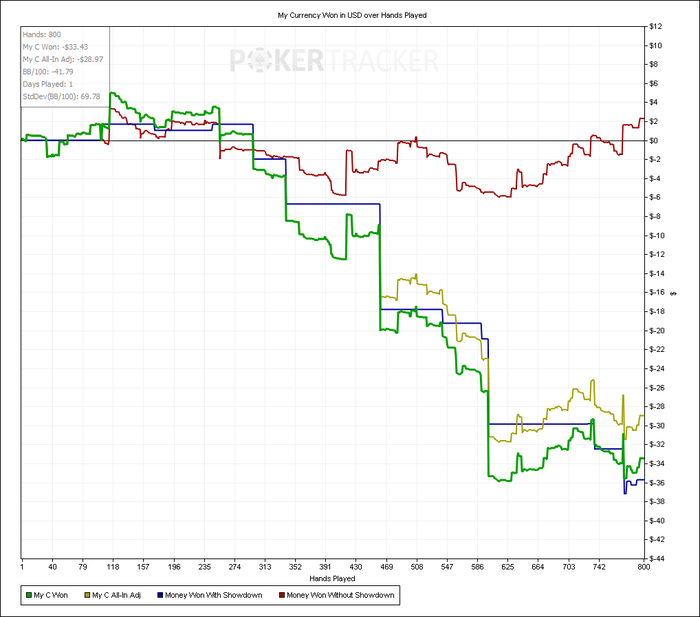Select the My C All-In Adj legend label
The width and height of the screenshot is (700, 617).
(117, 595)
